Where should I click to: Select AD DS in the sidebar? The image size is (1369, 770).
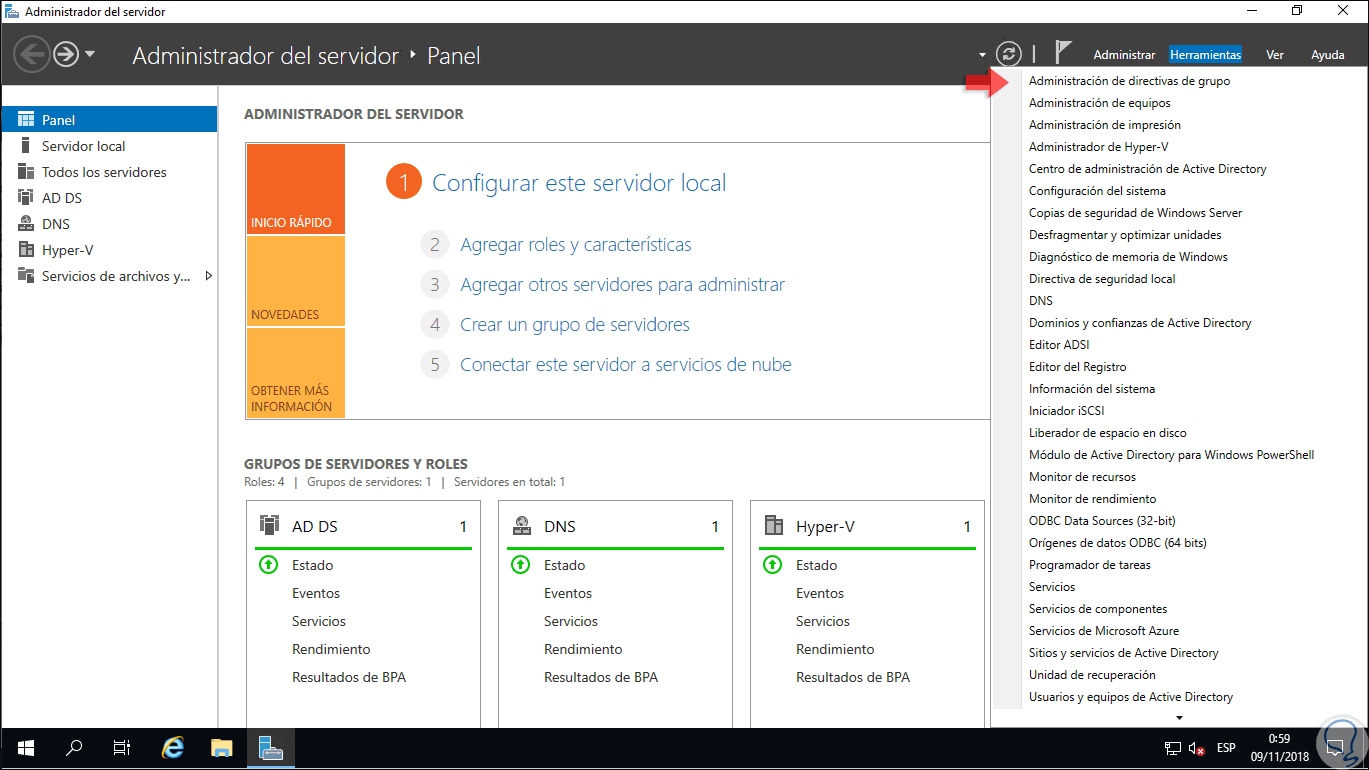point(62,198)
